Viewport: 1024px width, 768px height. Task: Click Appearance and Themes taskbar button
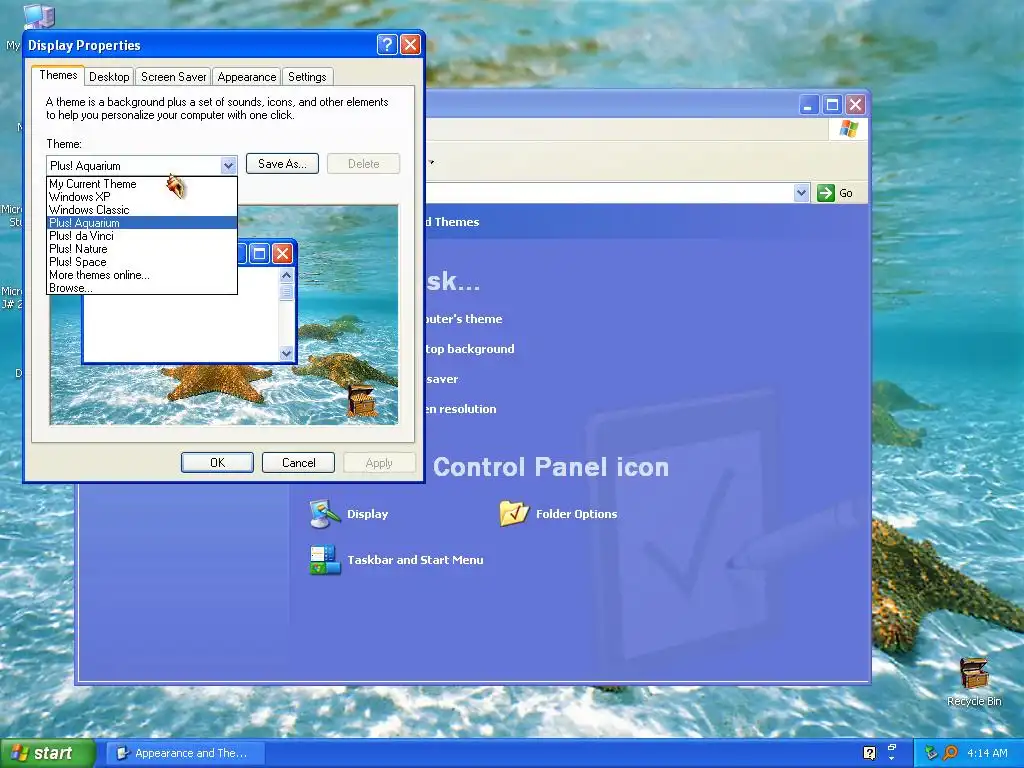(185, 753)
